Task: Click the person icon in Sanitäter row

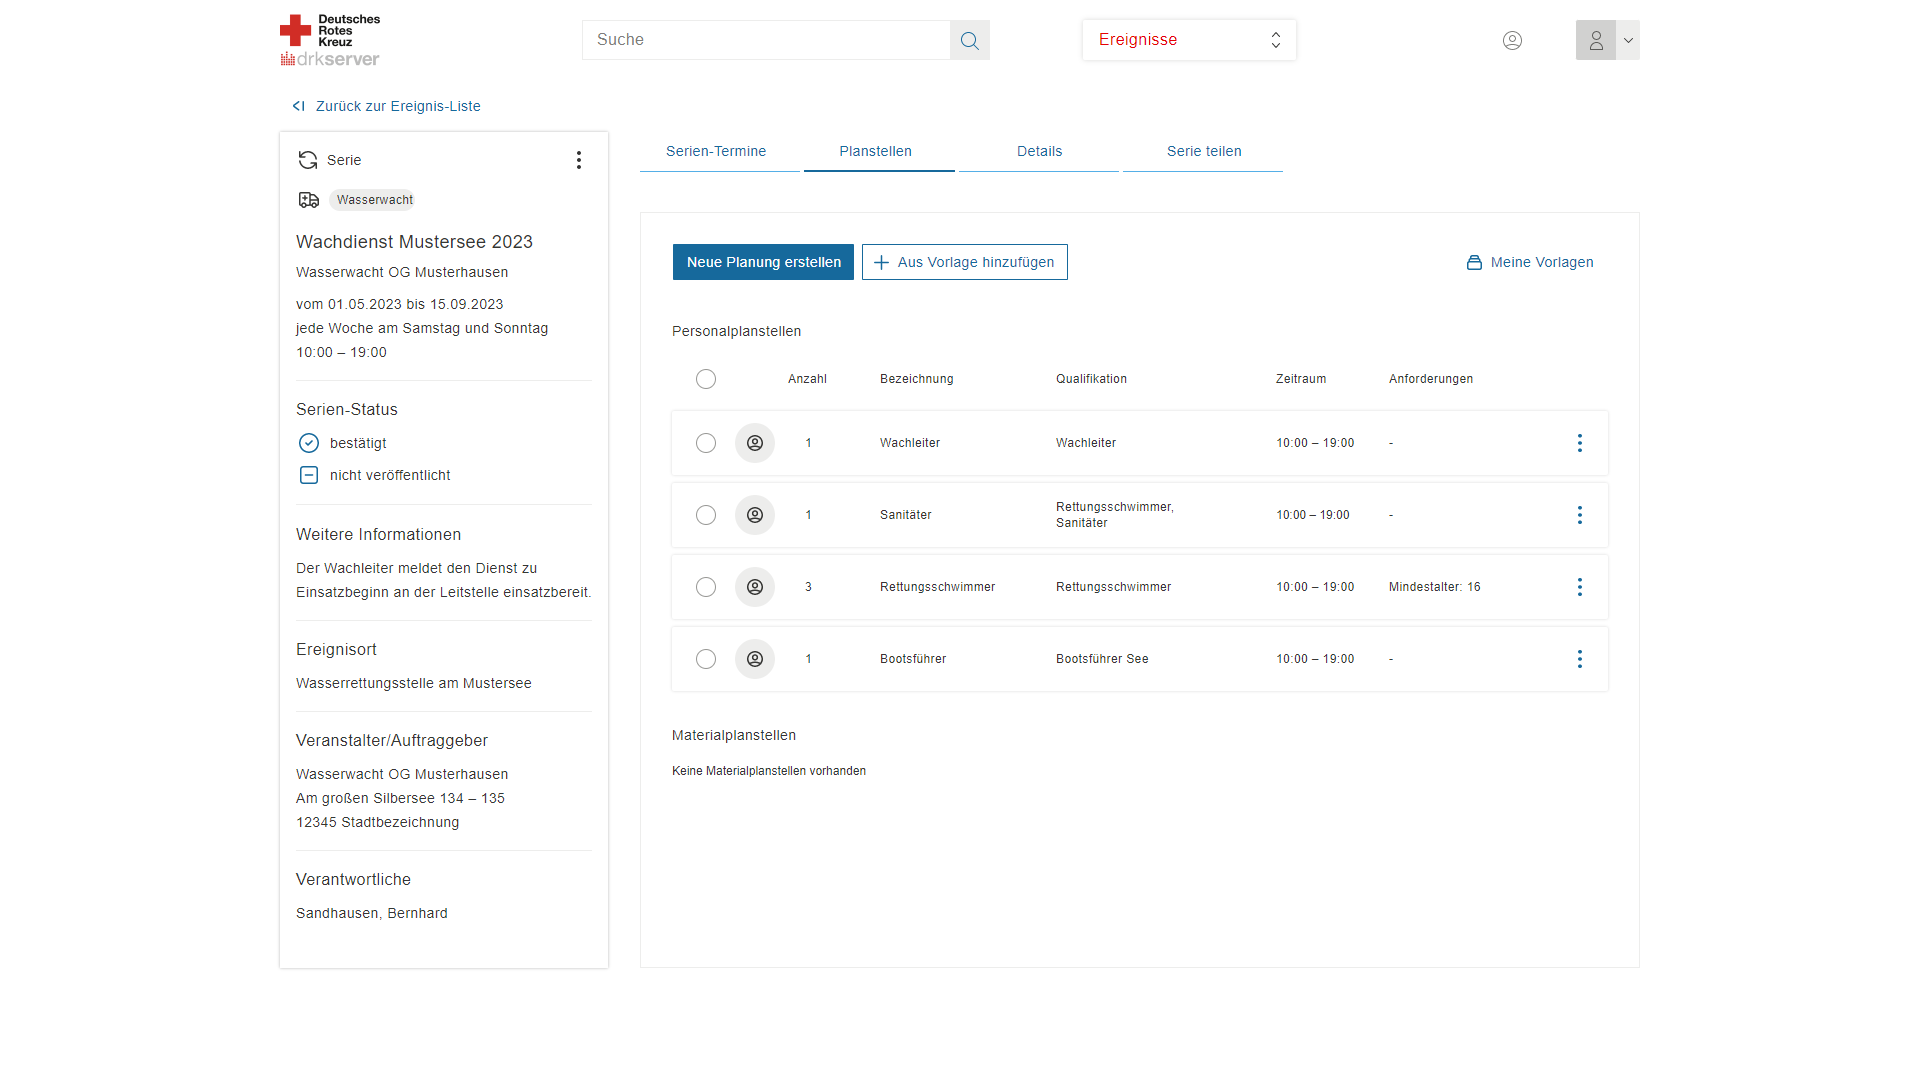Action: (x=755, y=515)
